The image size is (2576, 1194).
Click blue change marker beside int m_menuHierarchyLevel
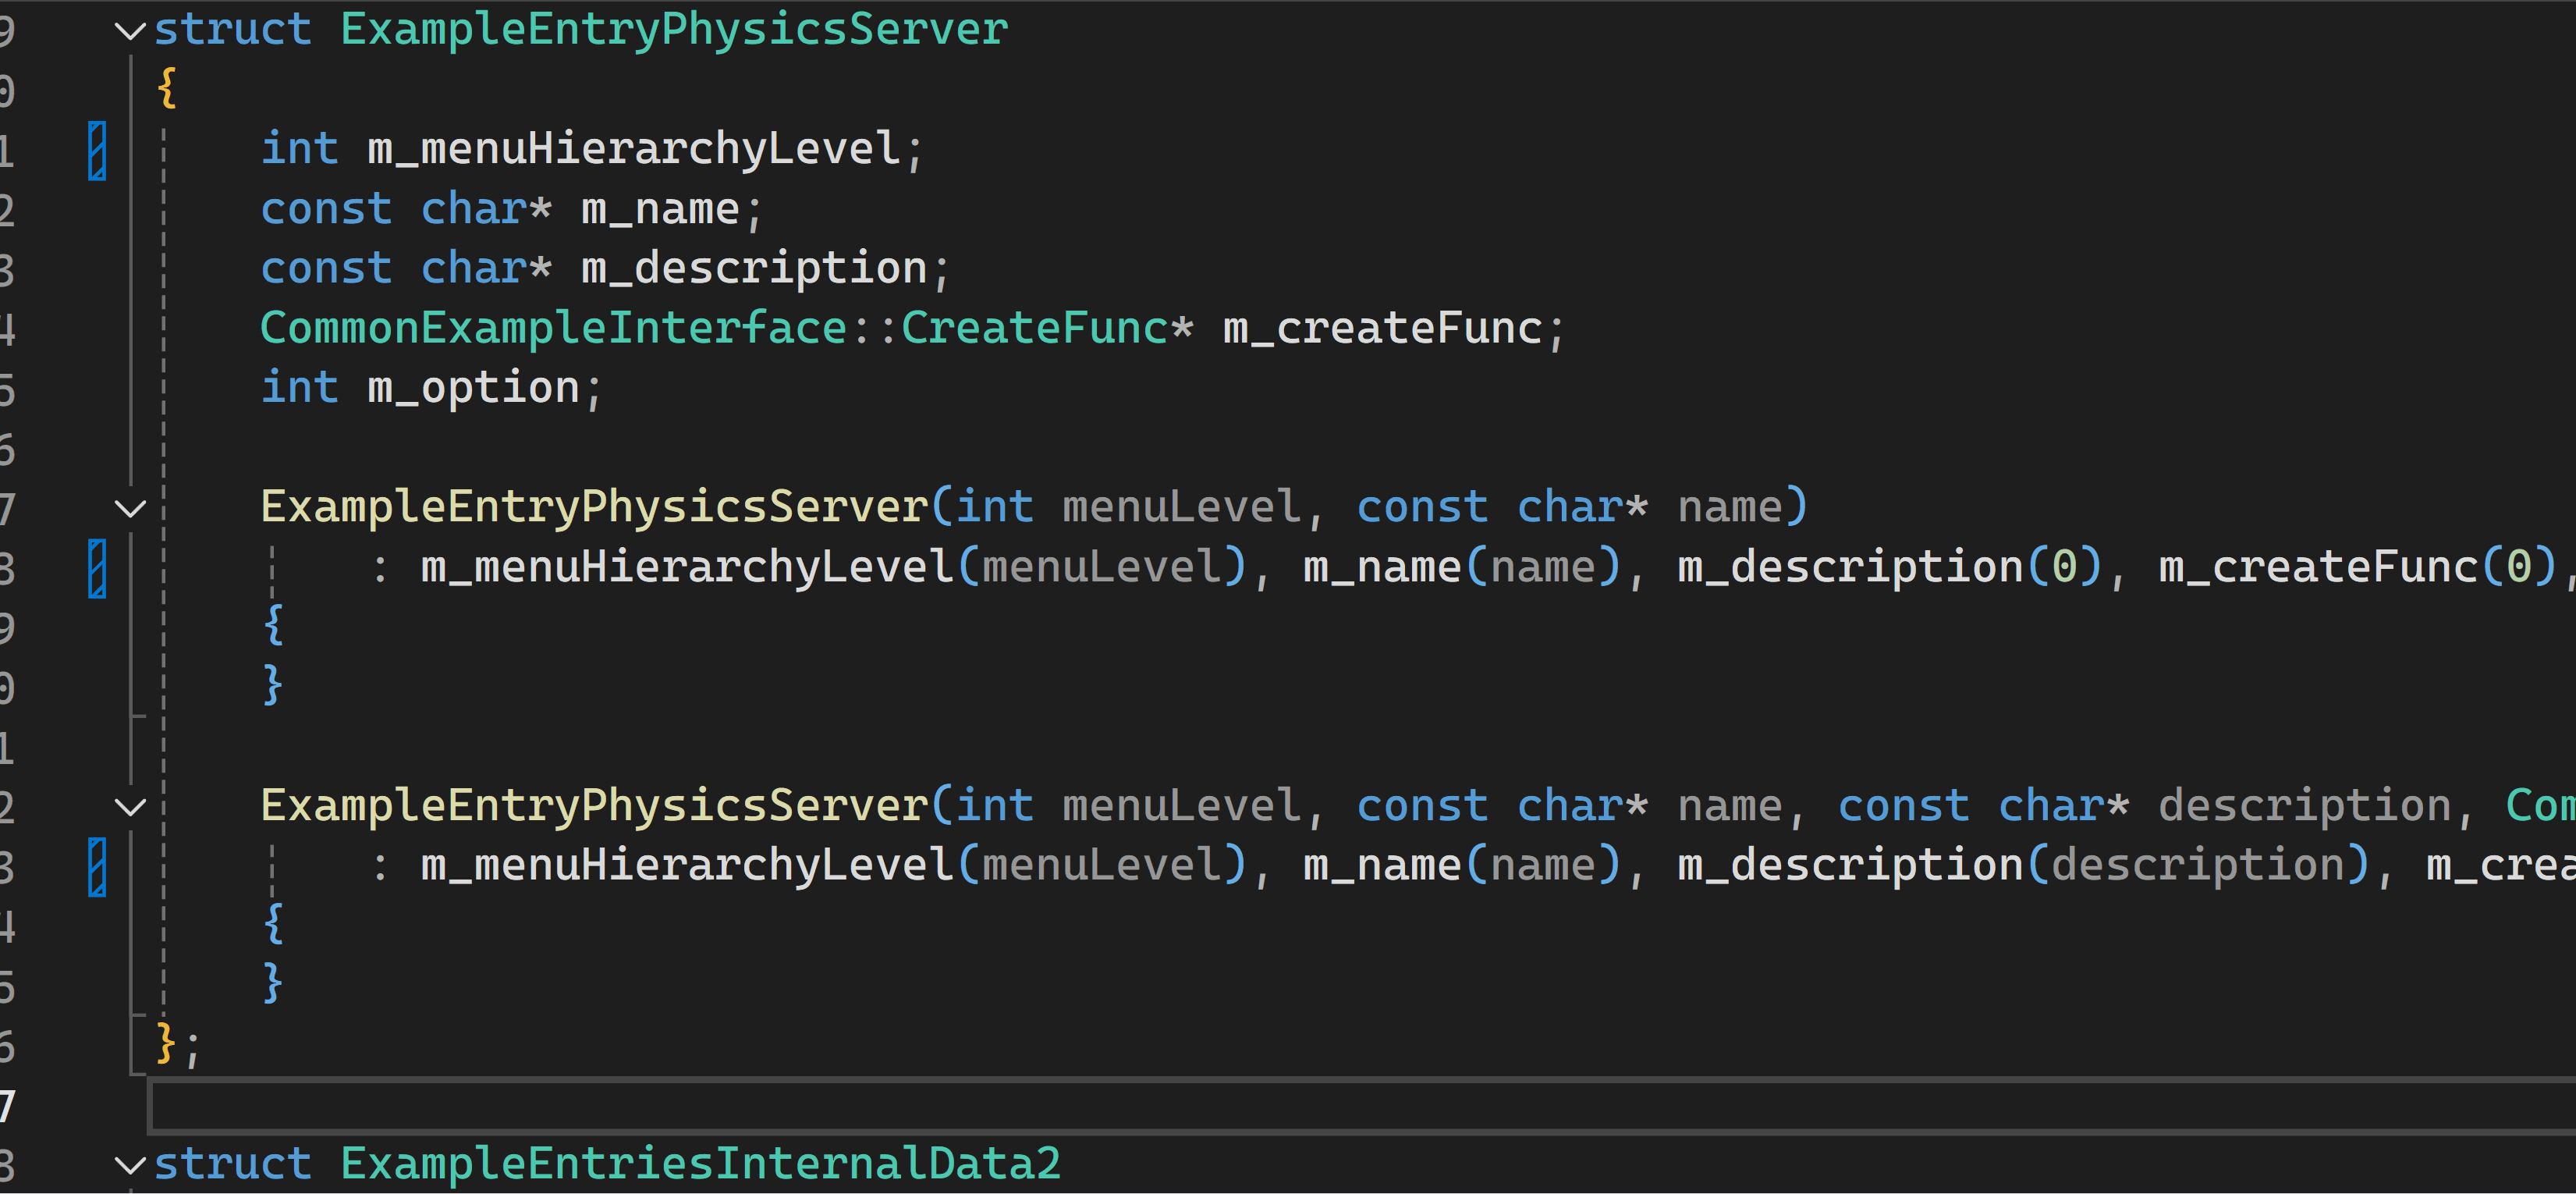coord(97,151)
